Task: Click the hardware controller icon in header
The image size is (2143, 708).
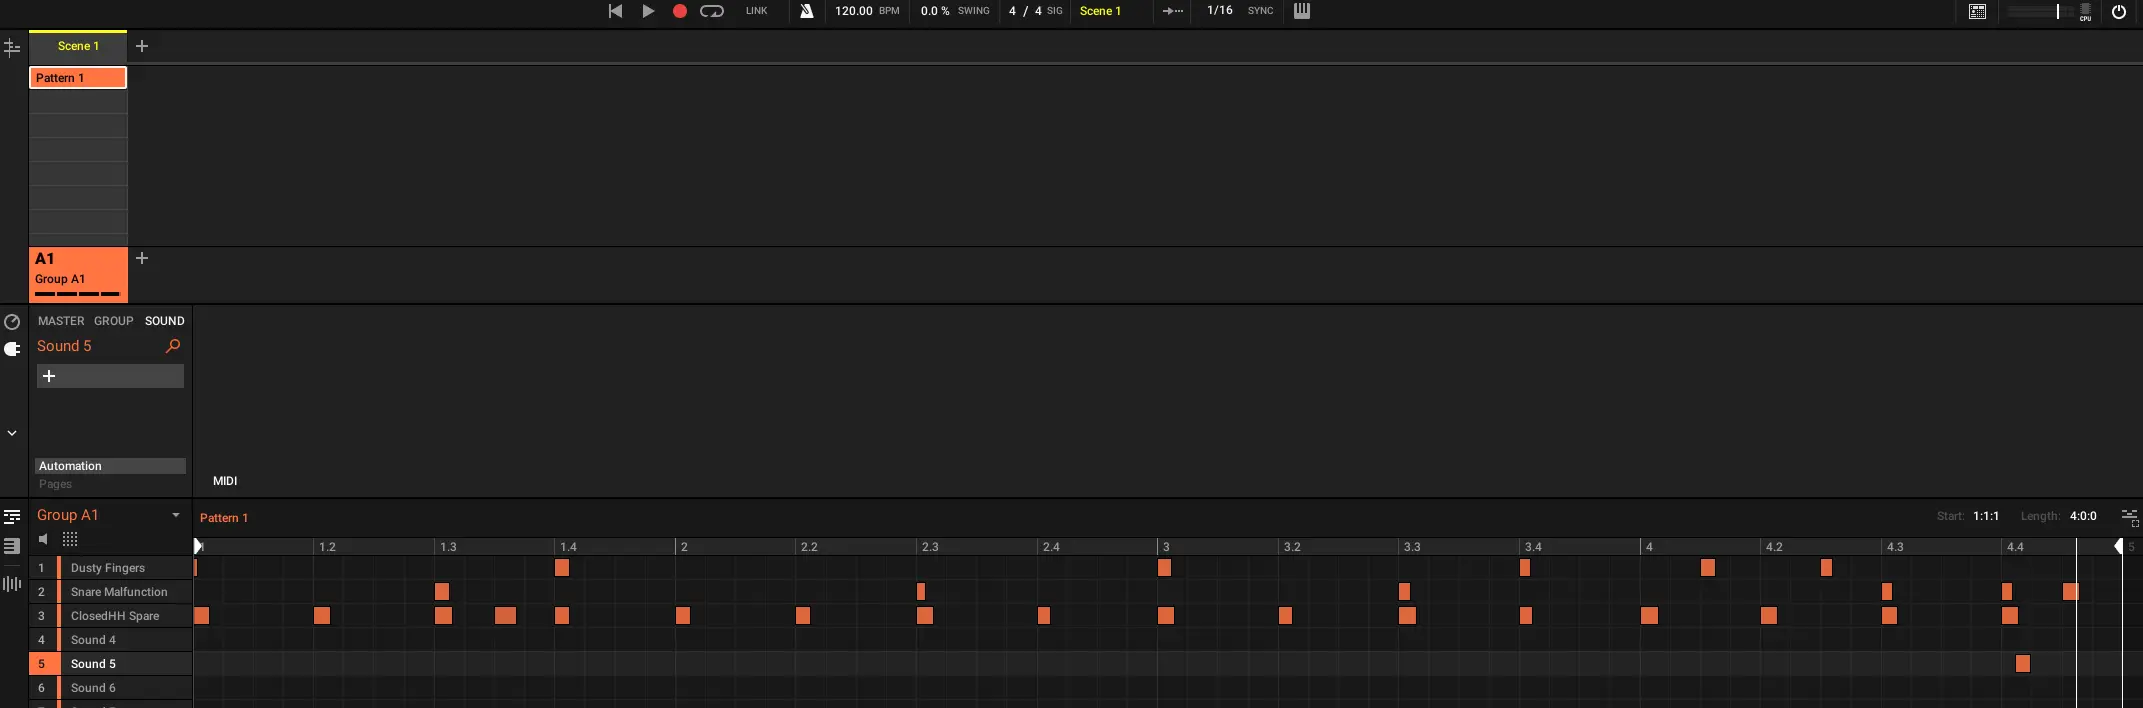Action: coord(1977,12)
